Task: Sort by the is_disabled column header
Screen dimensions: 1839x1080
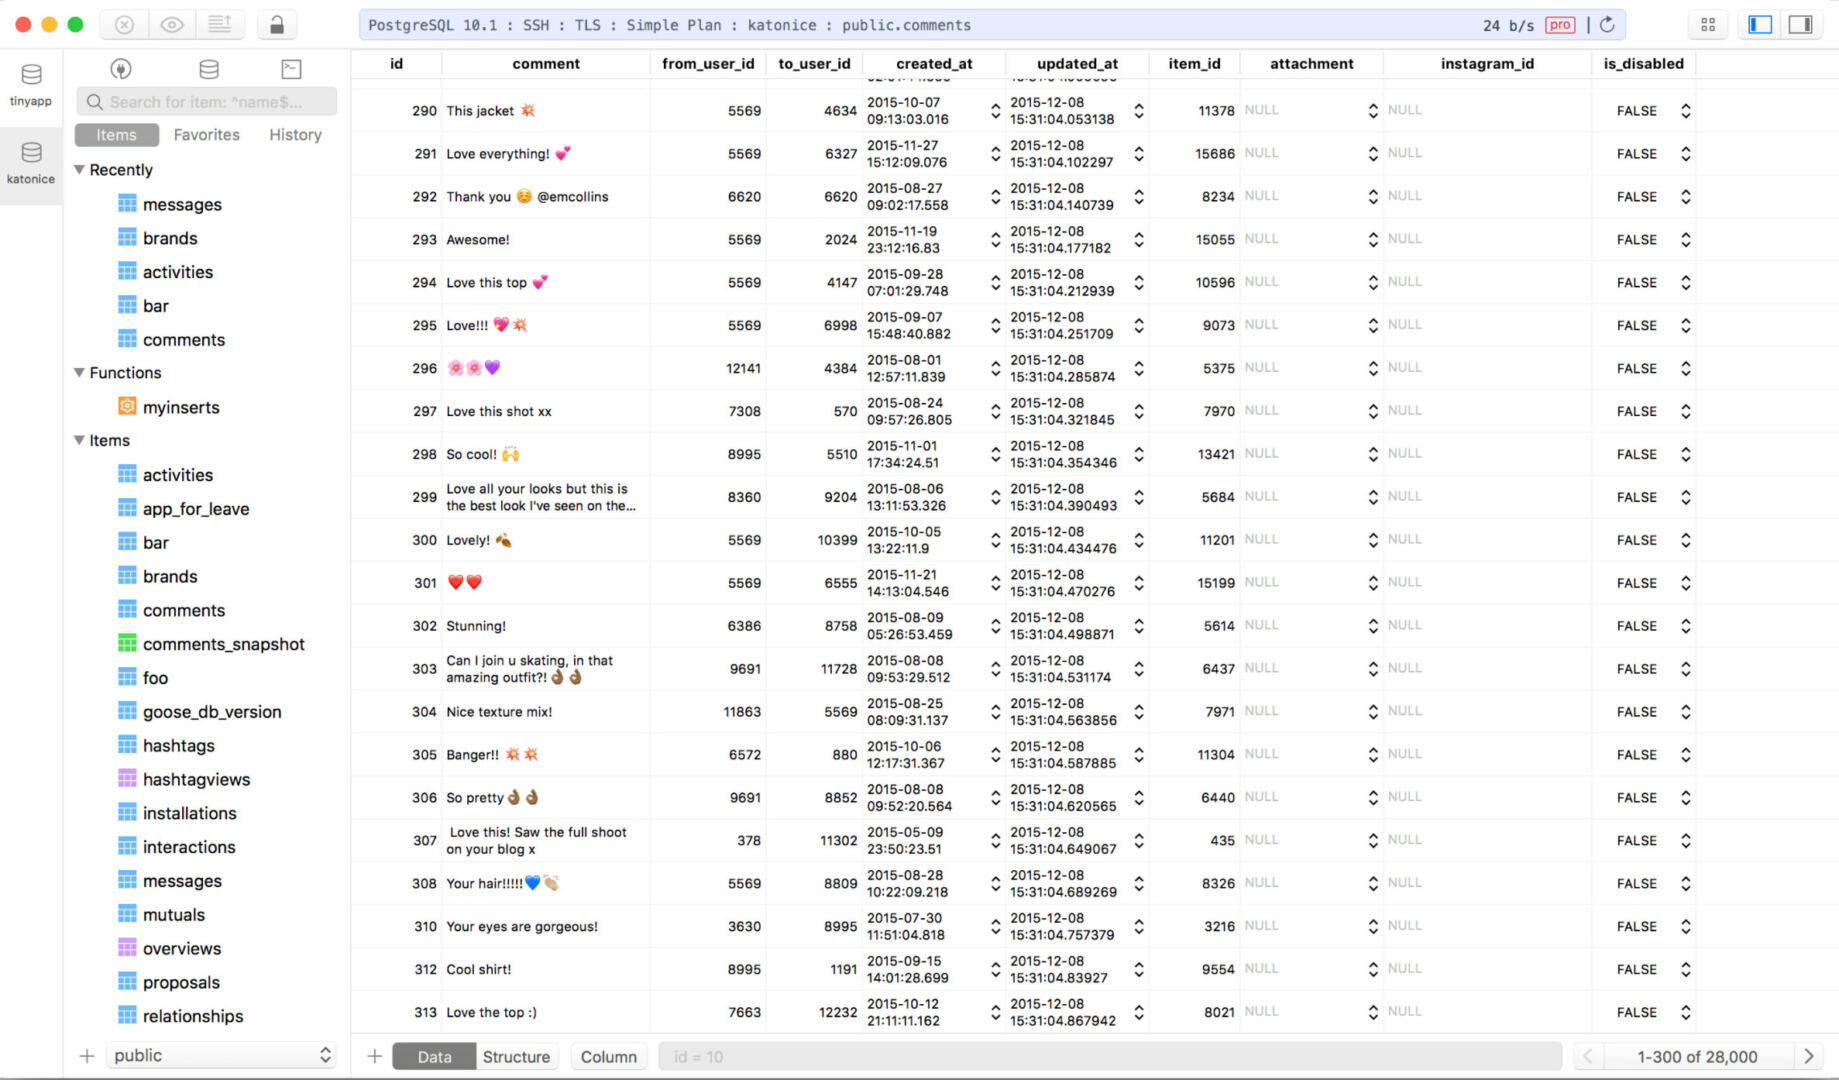Action: coord(1643,64)
